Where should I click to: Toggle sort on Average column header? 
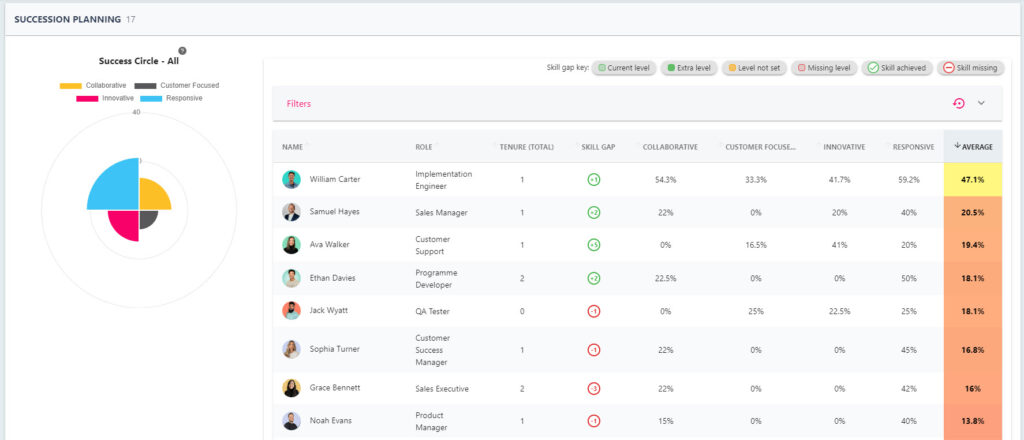(x=973, y=147)
